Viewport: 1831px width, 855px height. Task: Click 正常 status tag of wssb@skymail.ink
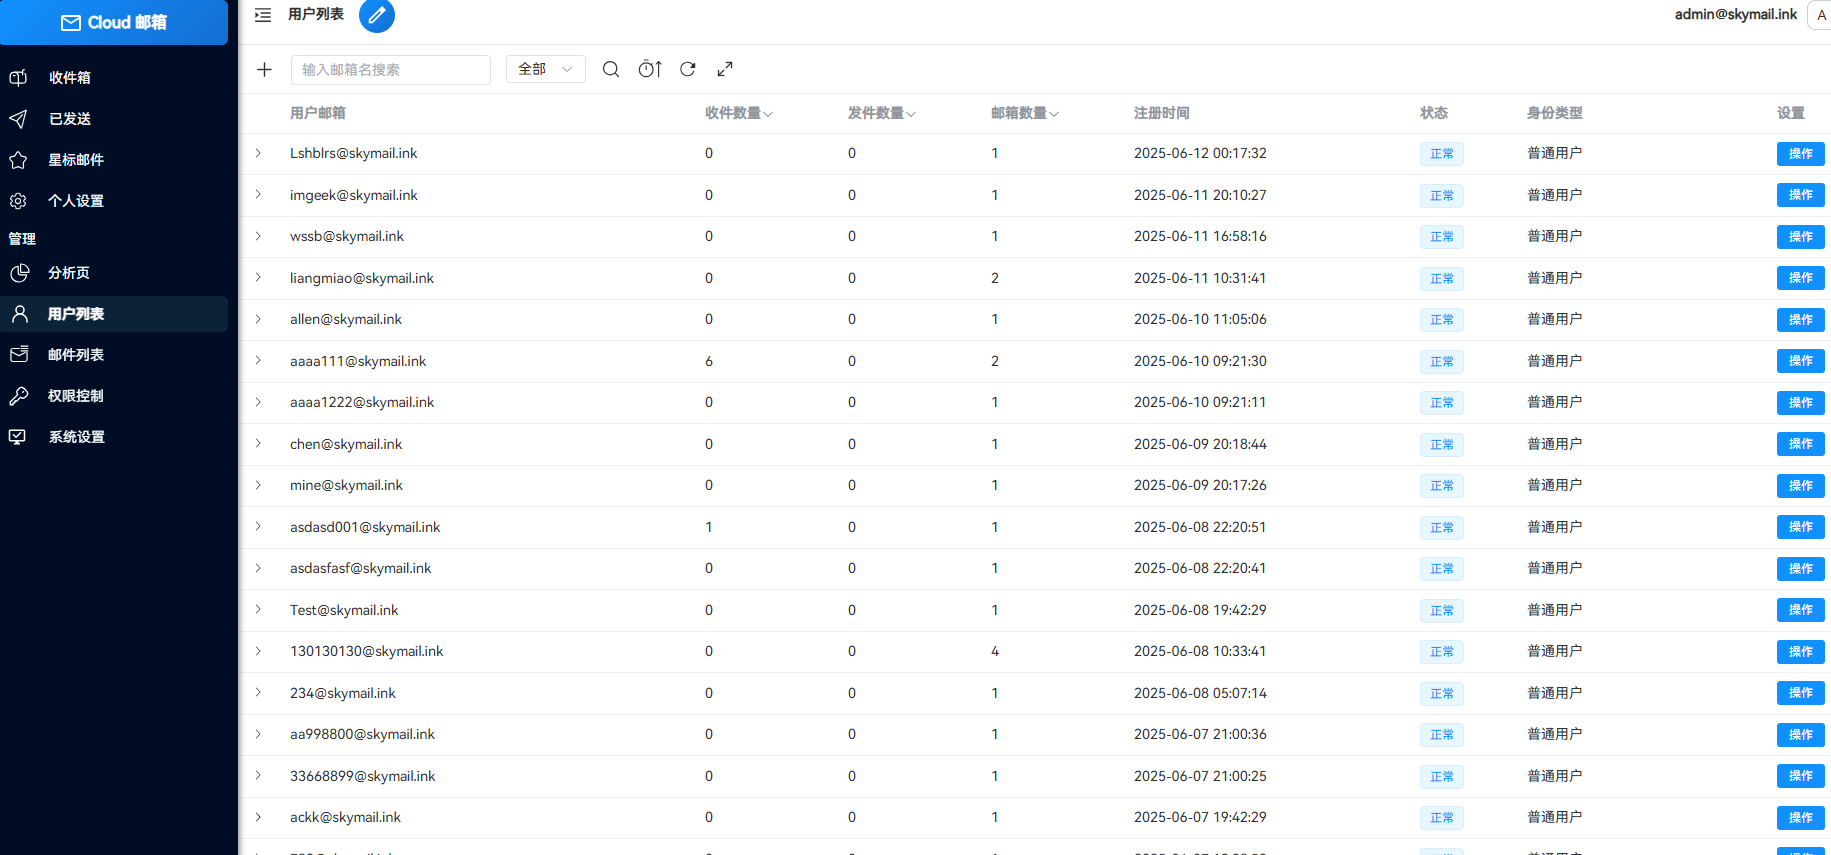(1441, 237)
